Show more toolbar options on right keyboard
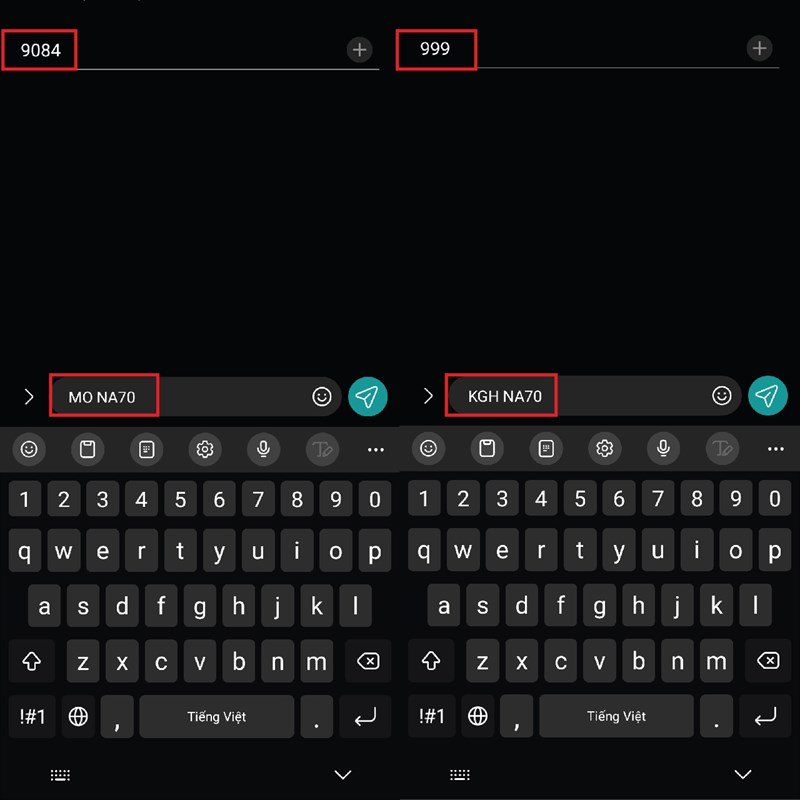This screenshot has width=800, height=800. click(776, 448)
